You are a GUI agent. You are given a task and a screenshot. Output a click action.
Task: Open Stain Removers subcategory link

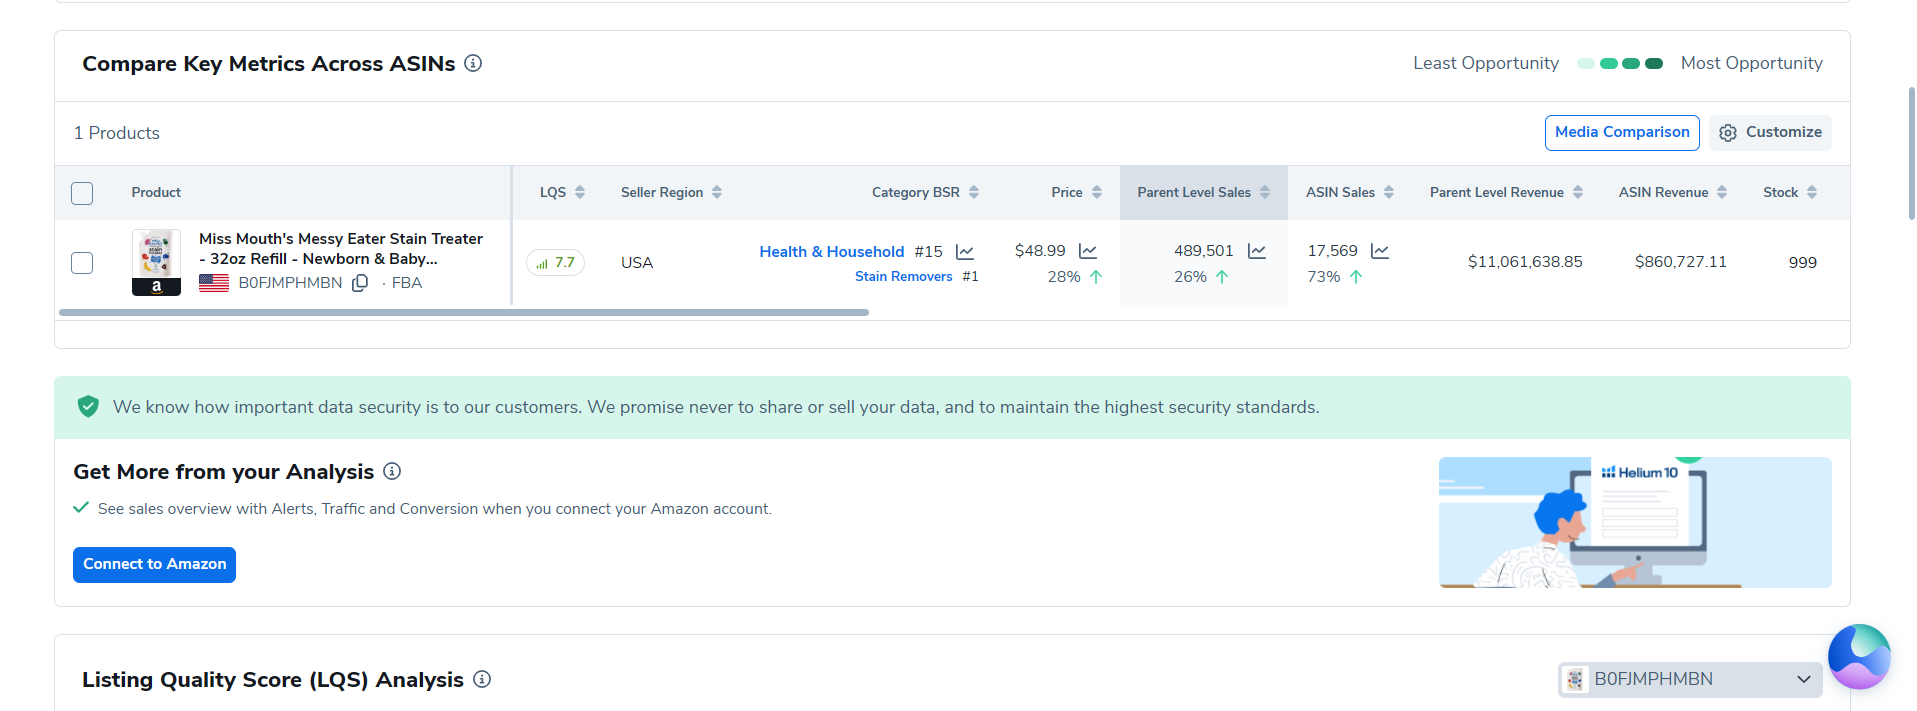[x=903, y=277]
